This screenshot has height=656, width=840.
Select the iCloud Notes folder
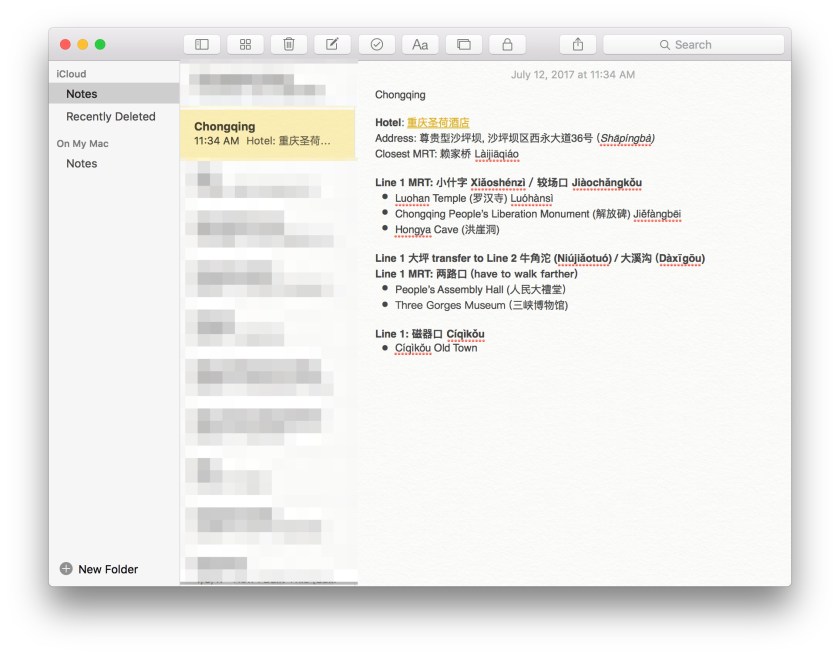point(82,94)
